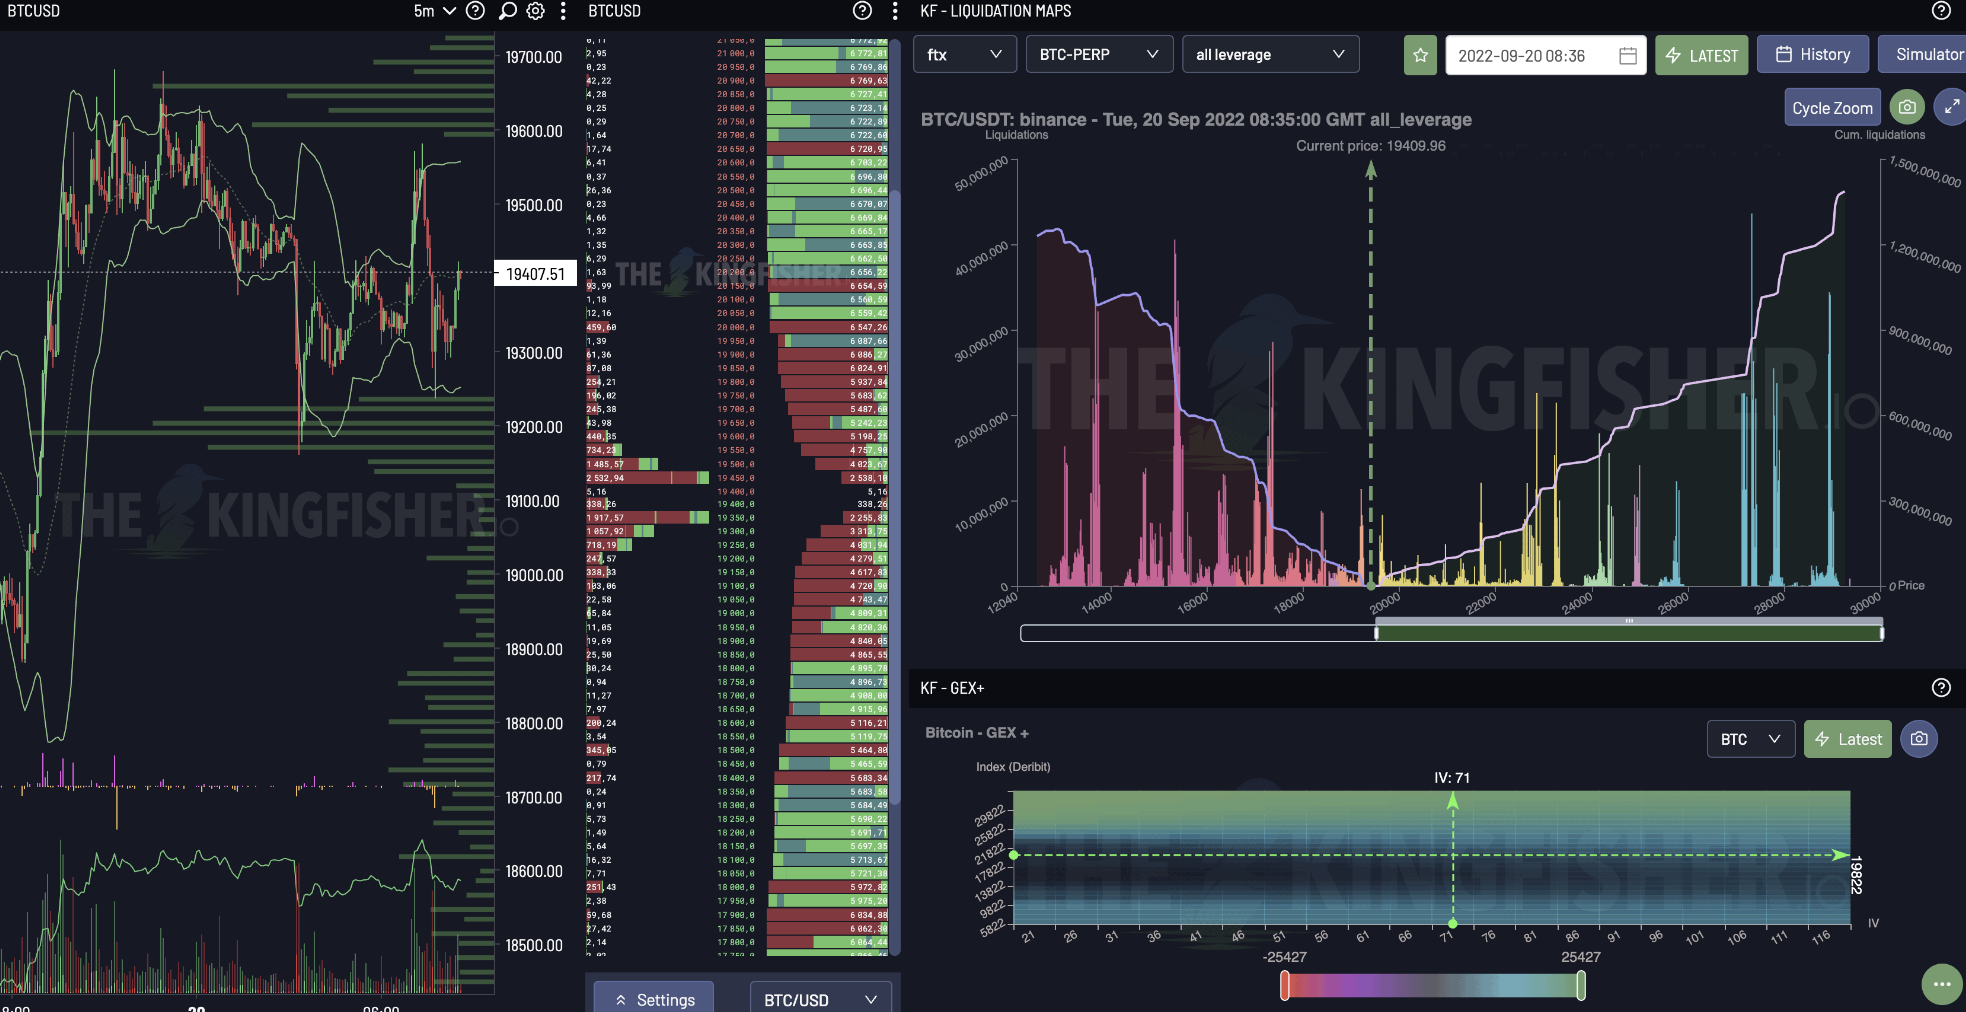Screen dimensions: 1966x1012
Task: Click the right handle of GEX color scale
Action: [x=1581, y=986]
